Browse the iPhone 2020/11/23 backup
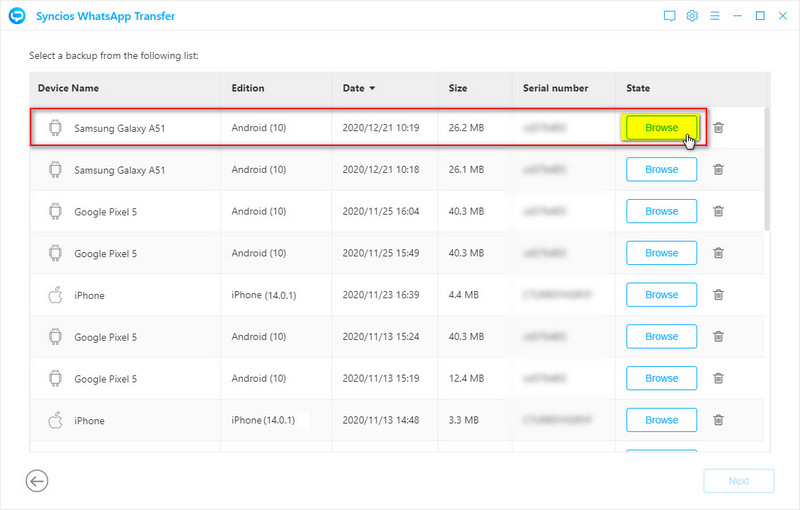 coord(661,295)
